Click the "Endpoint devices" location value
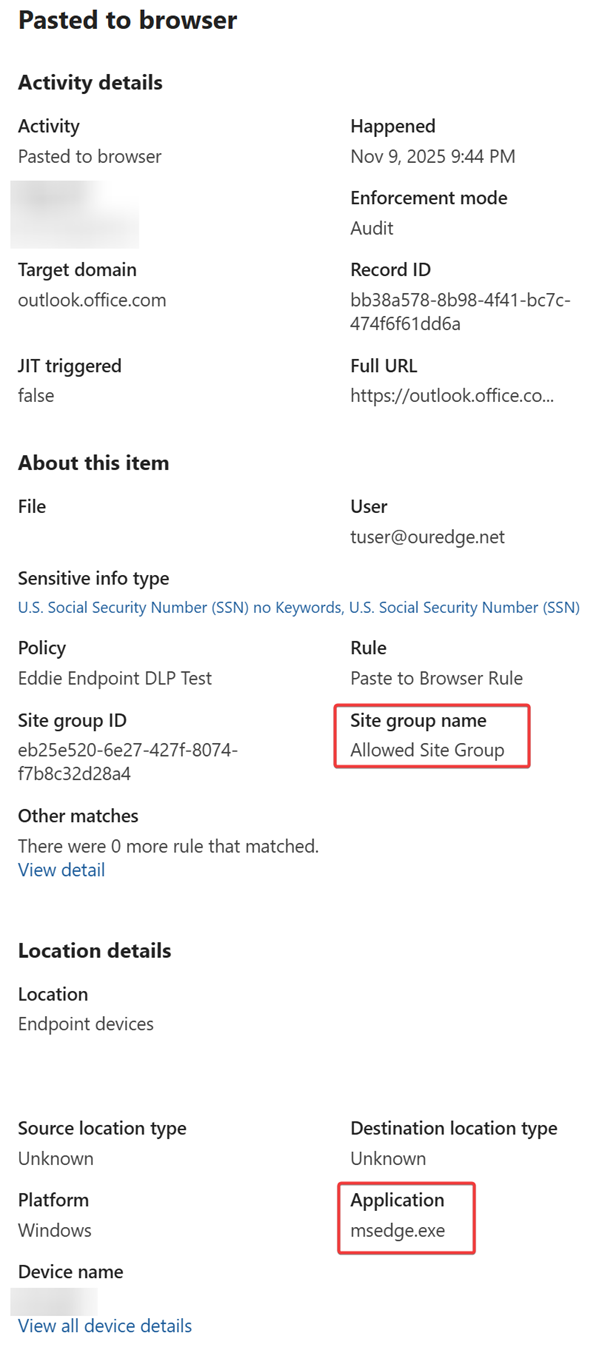 pyautogui.click(x=86, y=1024)
